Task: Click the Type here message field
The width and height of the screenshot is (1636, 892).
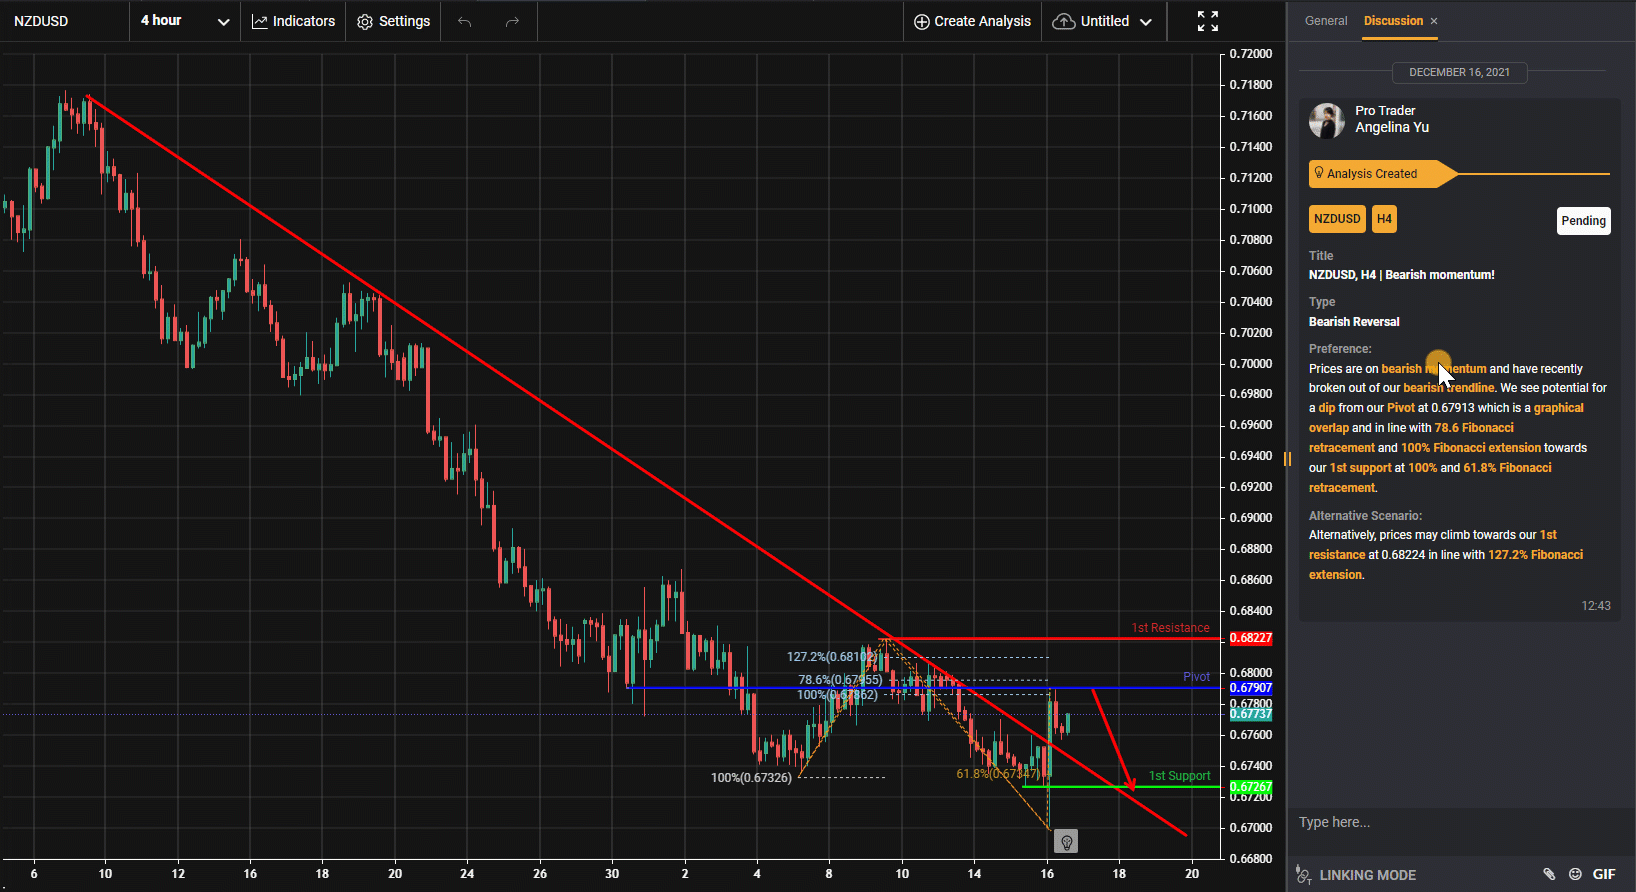Action: point(1460,822)
